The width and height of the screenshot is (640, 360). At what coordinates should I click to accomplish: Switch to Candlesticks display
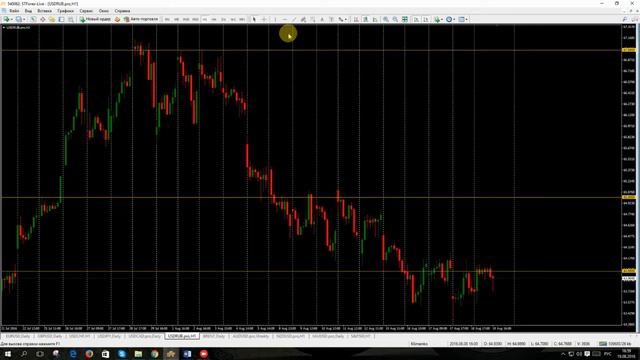coord(366,19)
